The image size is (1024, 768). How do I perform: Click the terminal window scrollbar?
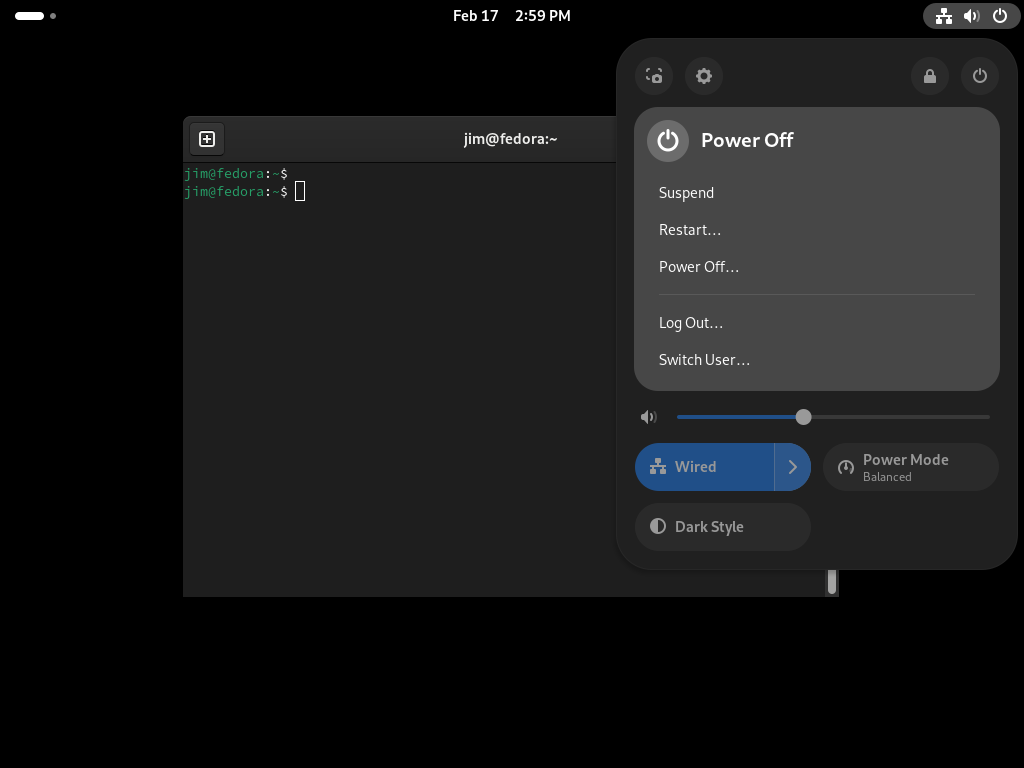click(832, 581)
